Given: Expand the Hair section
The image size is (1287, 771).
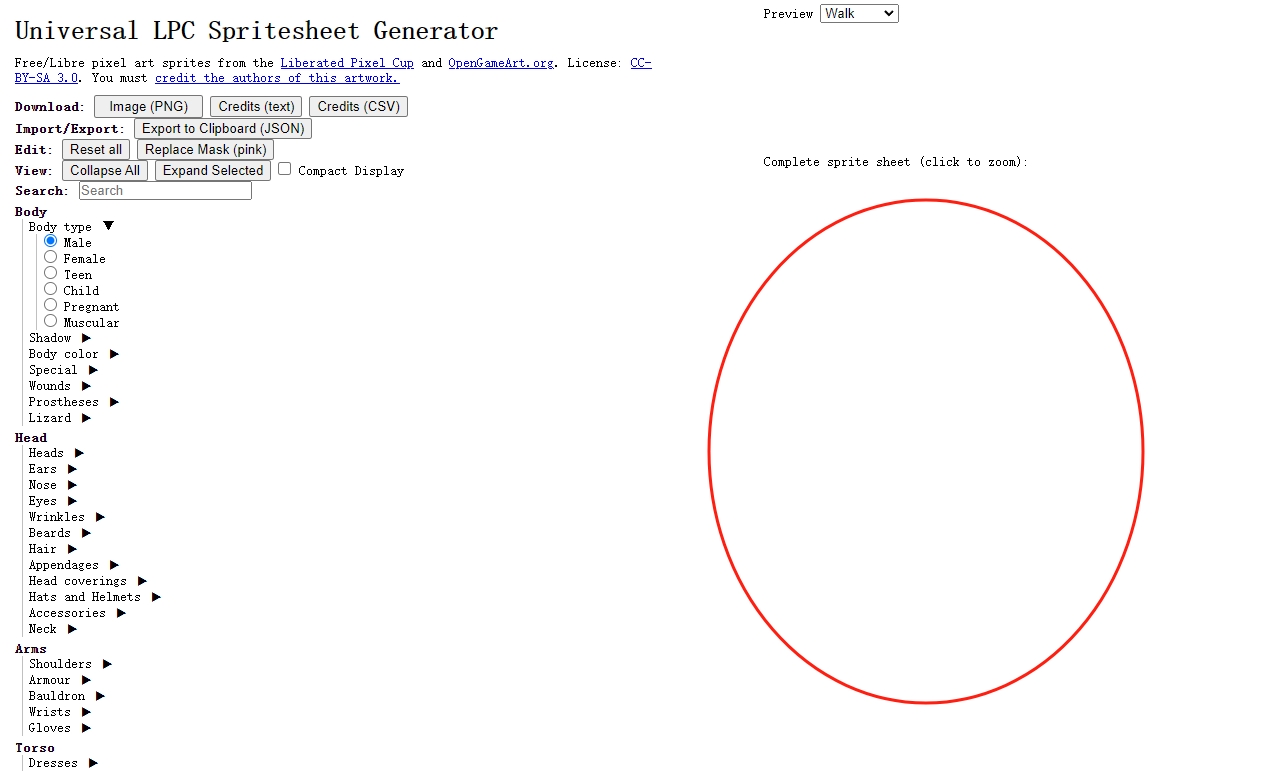Looking at the screenshot, I should tap(52, 549).
